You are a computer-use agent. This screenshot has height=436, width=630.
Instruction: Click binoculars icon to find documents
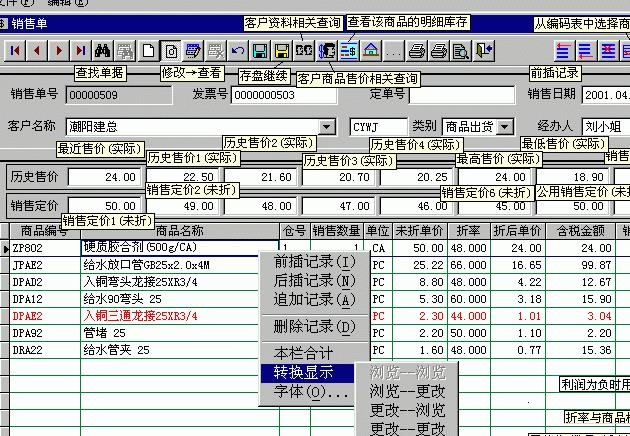(x=103, y=51)
